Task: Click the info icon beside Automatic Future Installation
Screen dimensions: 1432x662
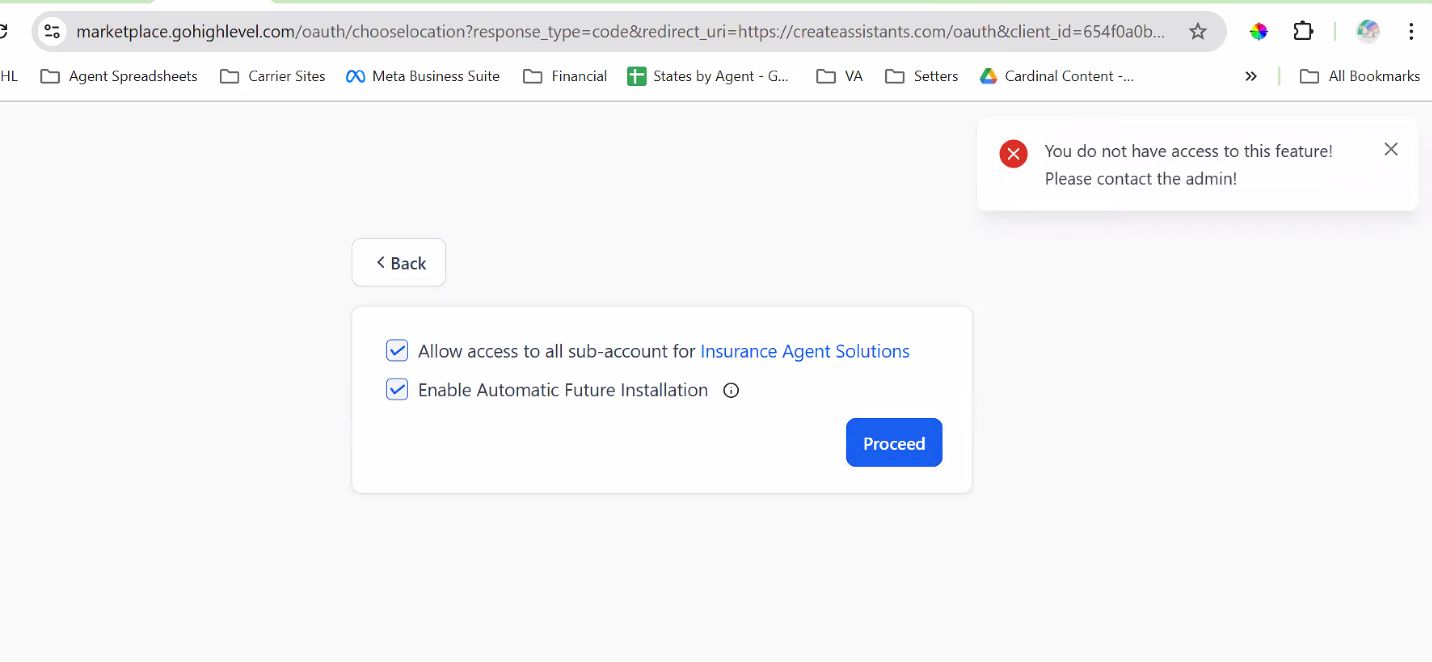Action: tap(731, 390)
